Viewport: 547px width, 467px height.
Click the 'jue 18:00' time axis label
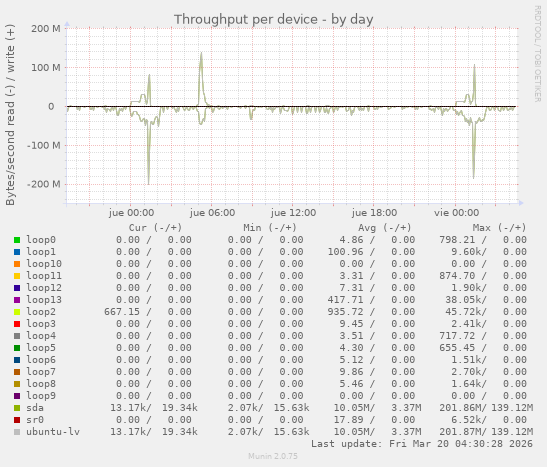(x=374, y=213)
